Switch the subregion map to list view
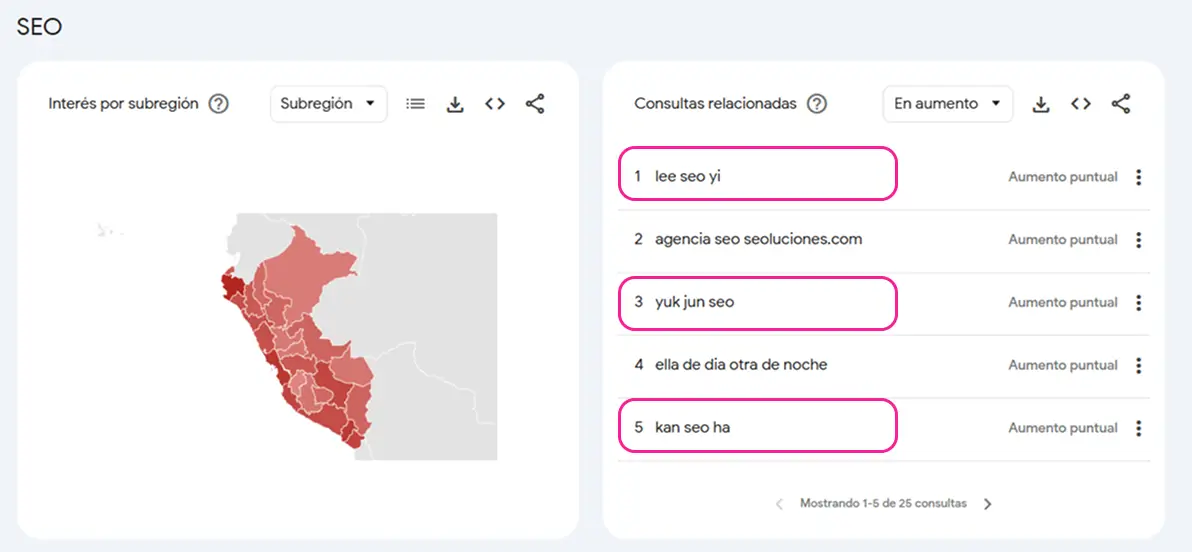Viewport: 1192px width, 552px height. [415, 104]
